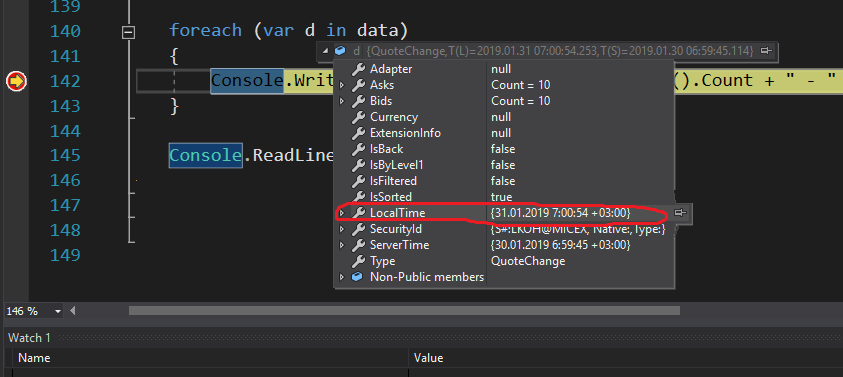The width and height of the screenshot is (843, 377).
Task: Pin the LocalTime value to source
Action: tap(681, 213)
